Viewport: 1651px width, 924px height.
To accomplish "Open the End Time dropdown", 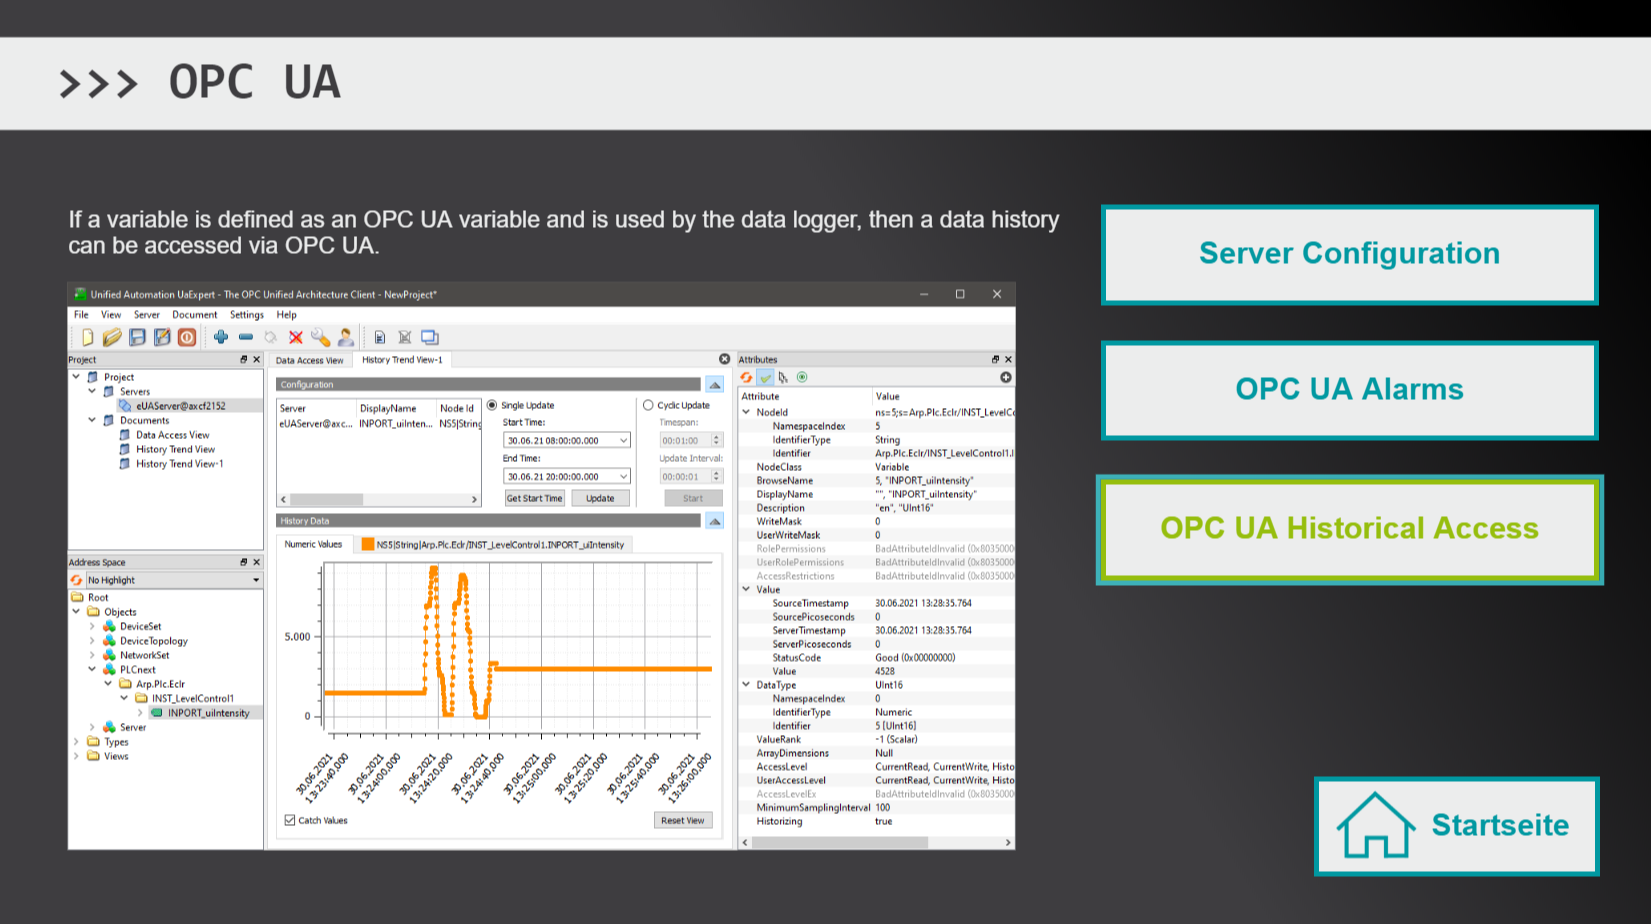I will coord(623,476).
